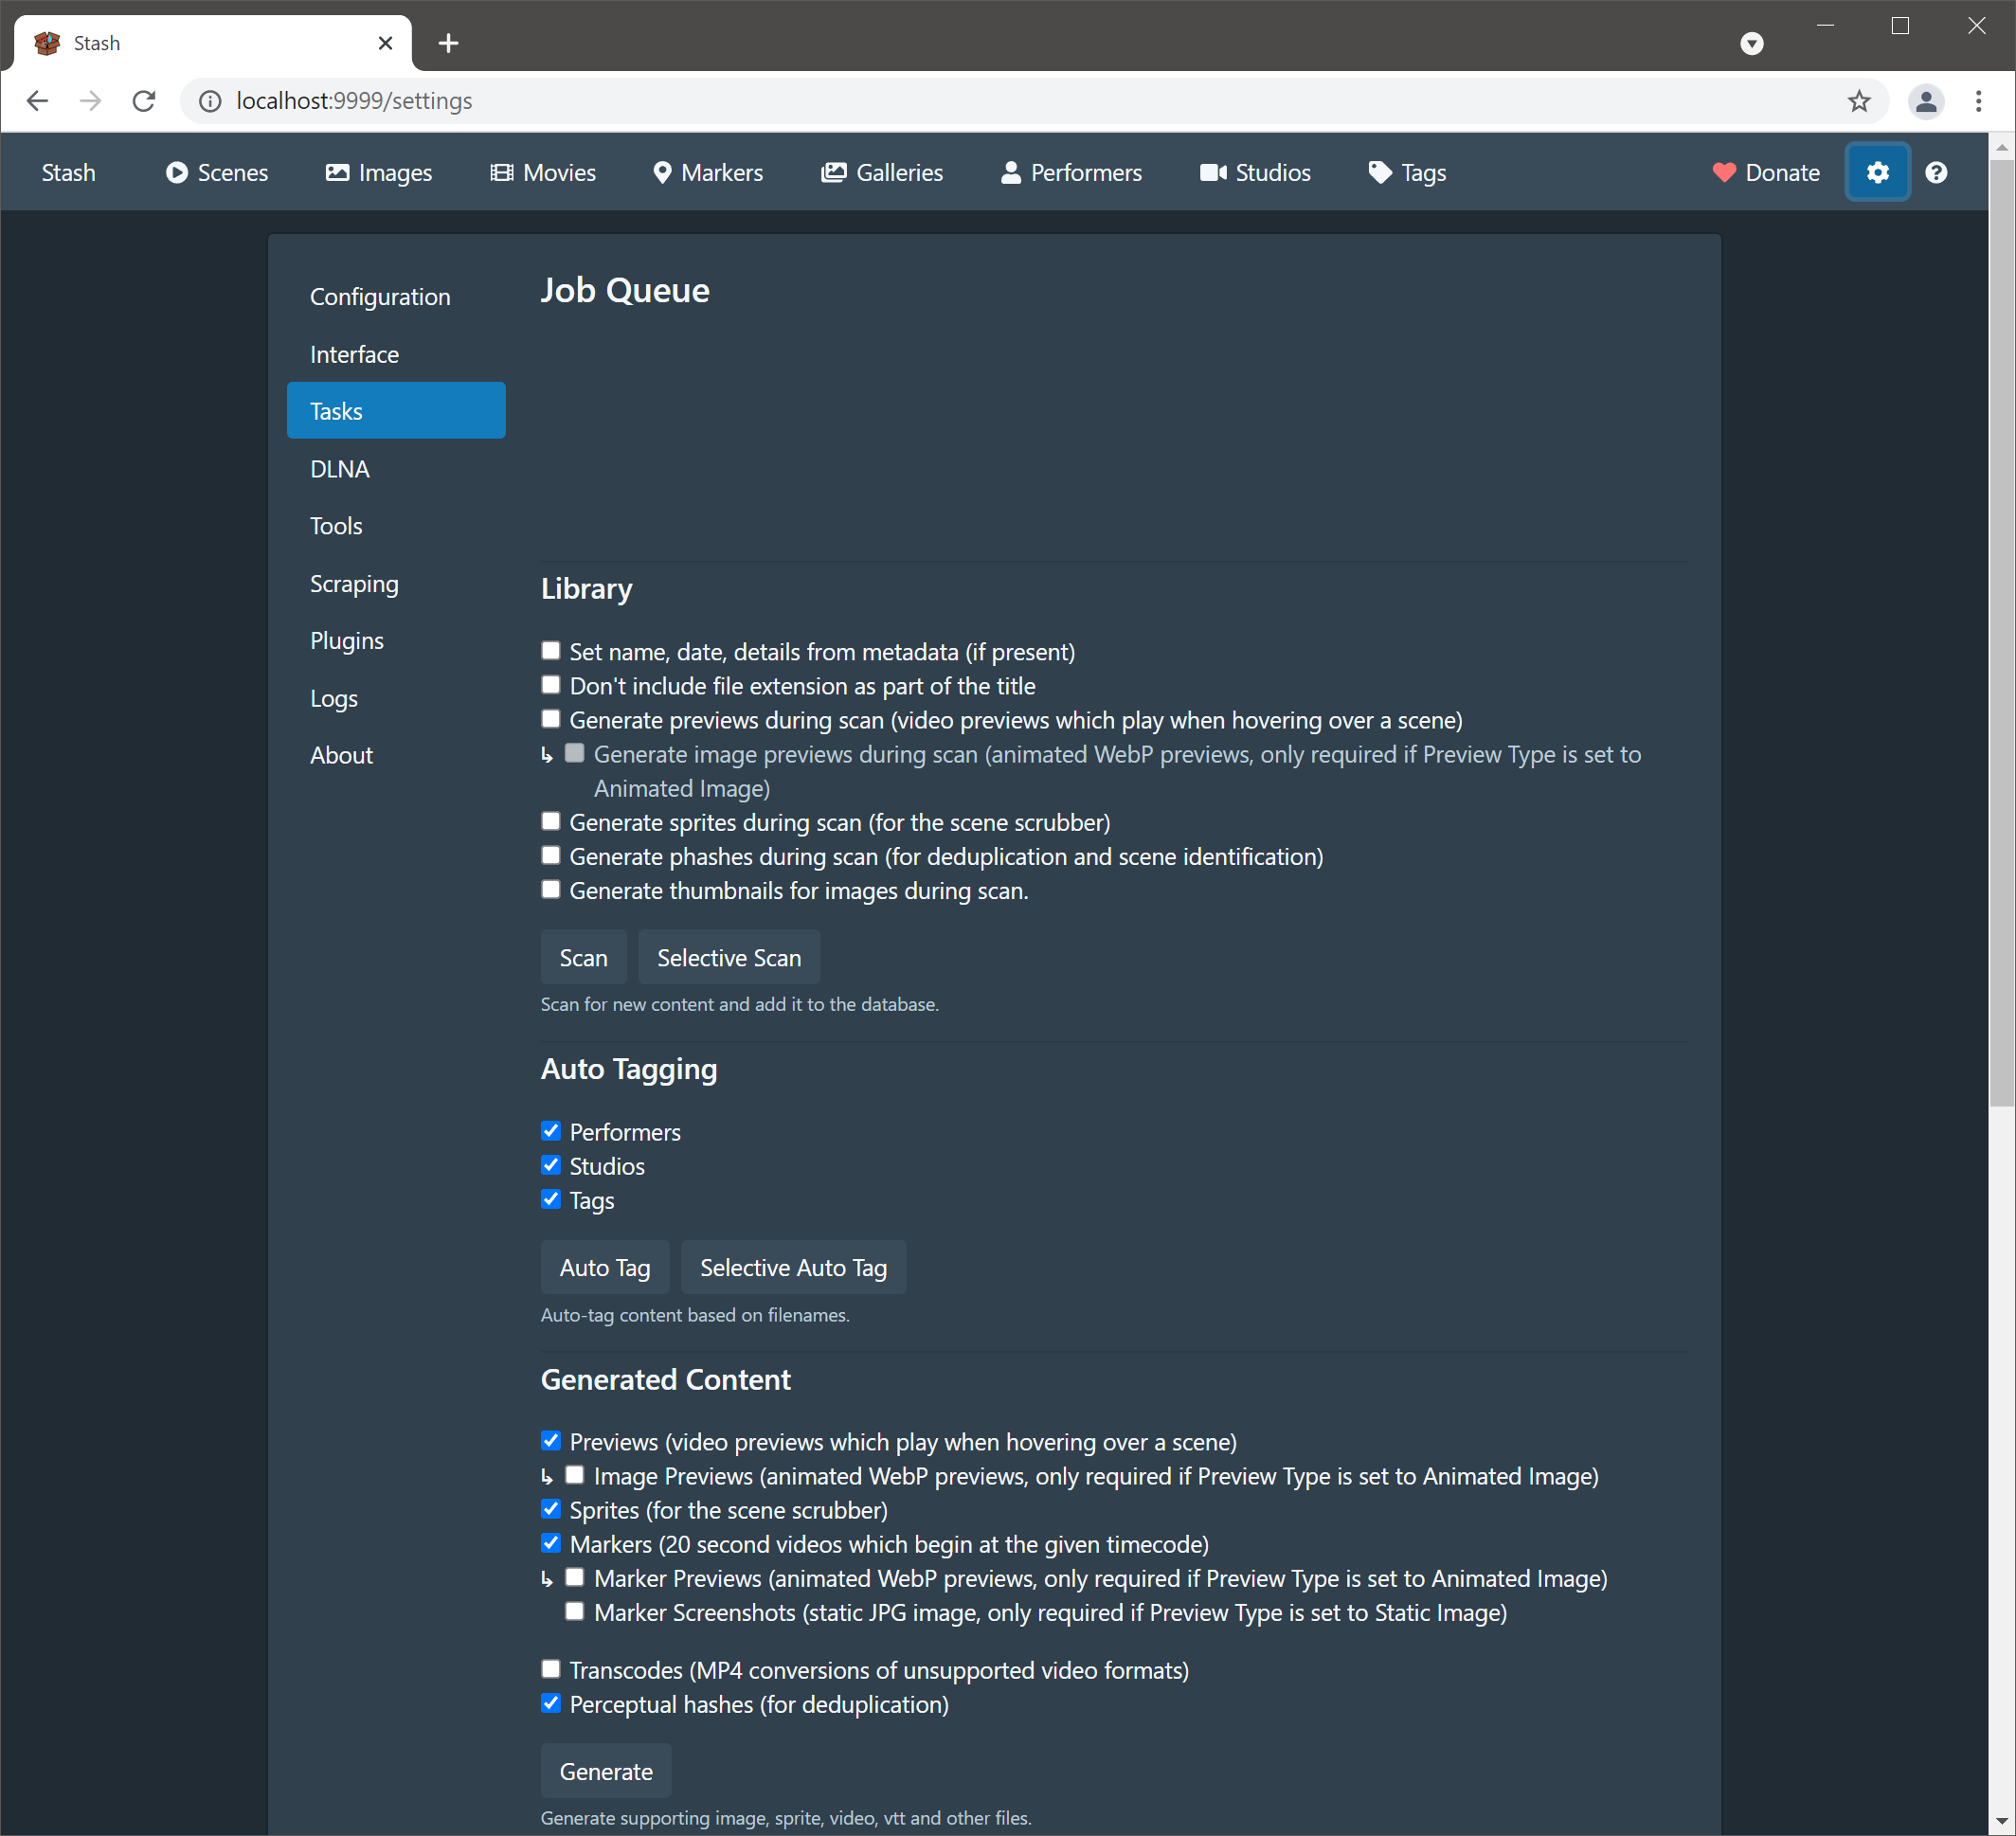The height and width of the screenshot is (1836, 2016).
Task: Go forward with the browser arrow
Action: (91, 101)
